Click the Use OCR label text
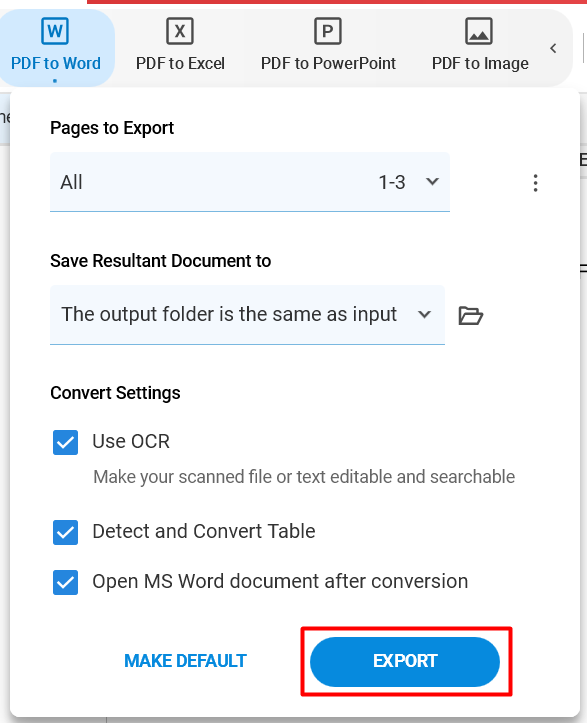The image size is (587, 723). [131, 442]
